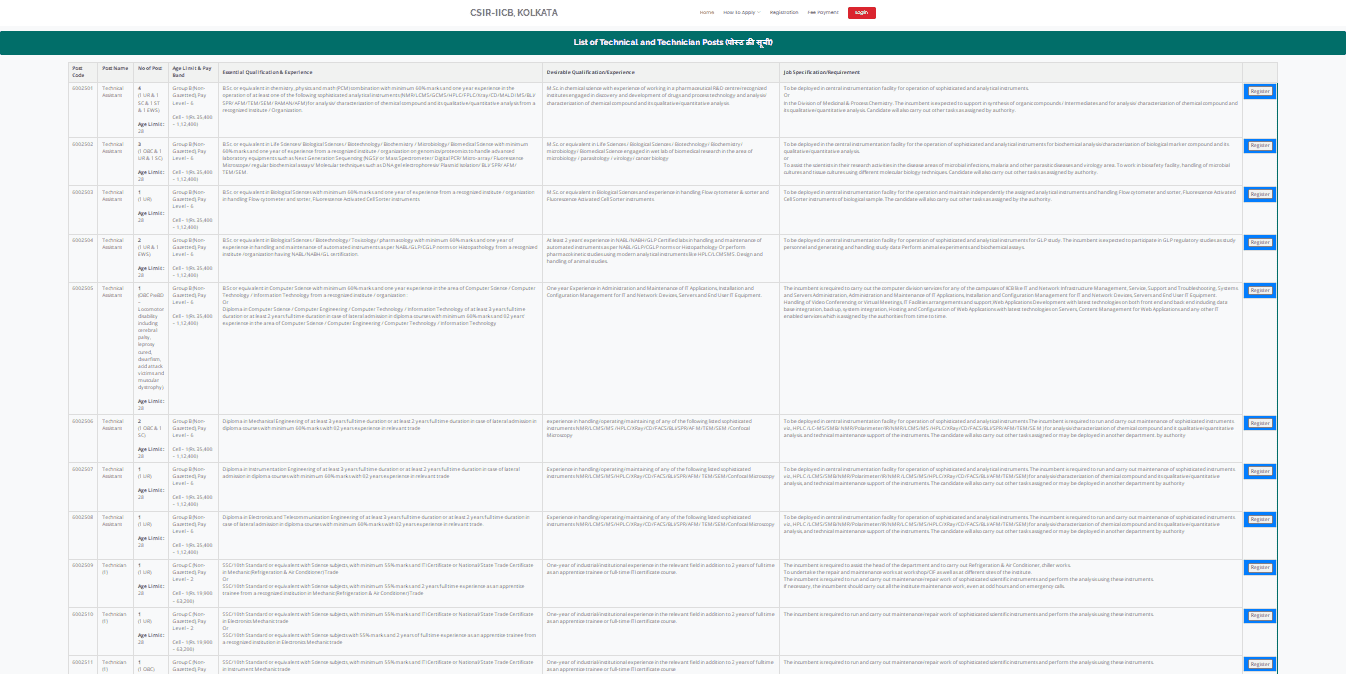Click the List of Technical Posts banner
This screenshot has width=1346, height=674.
[672, 42]
